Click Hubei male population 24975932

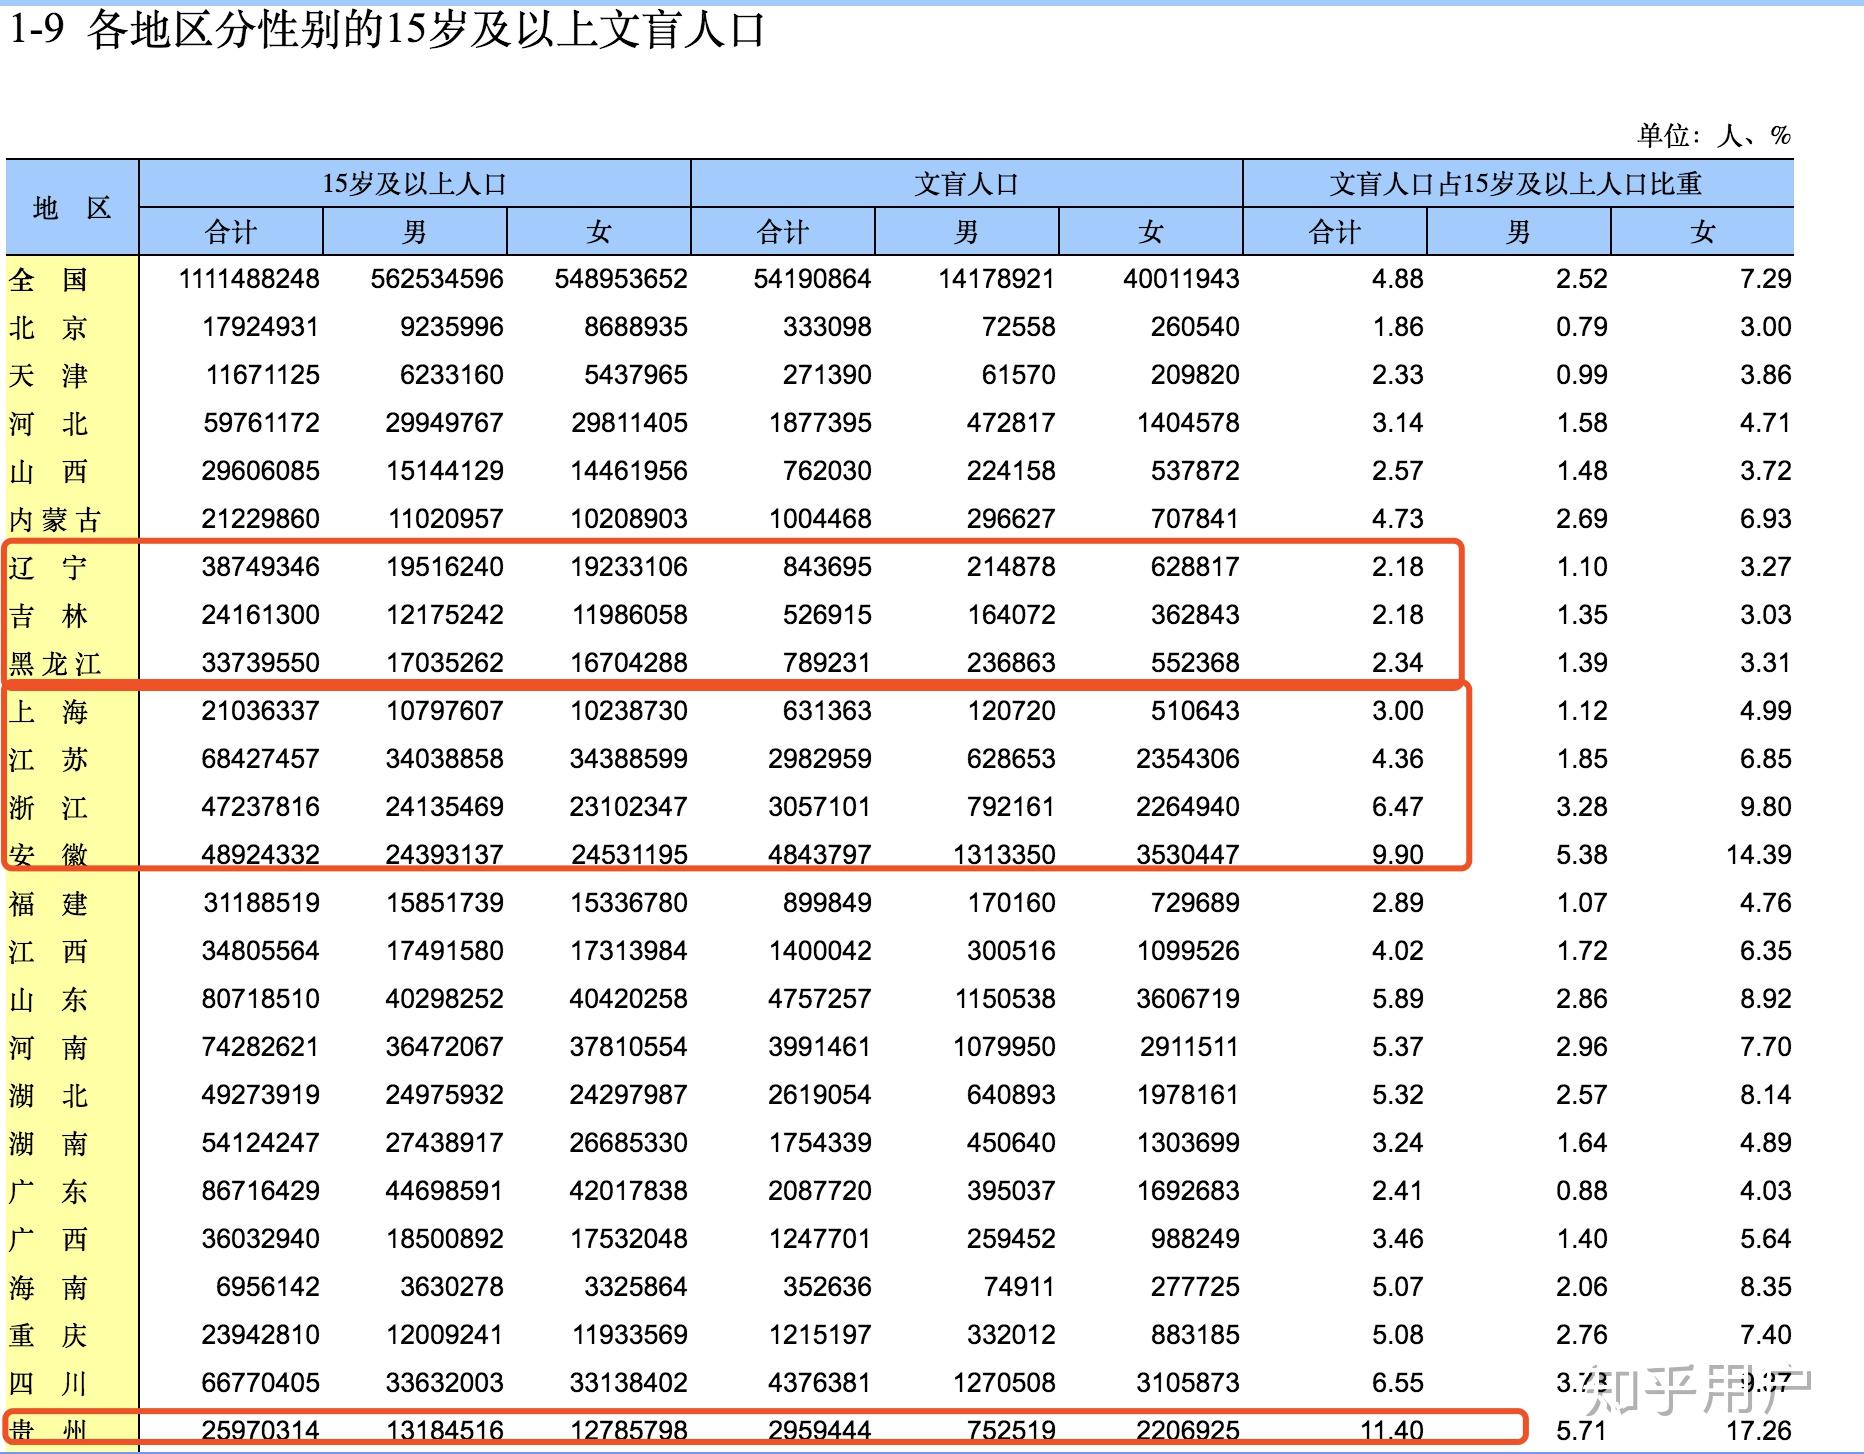444,1095
